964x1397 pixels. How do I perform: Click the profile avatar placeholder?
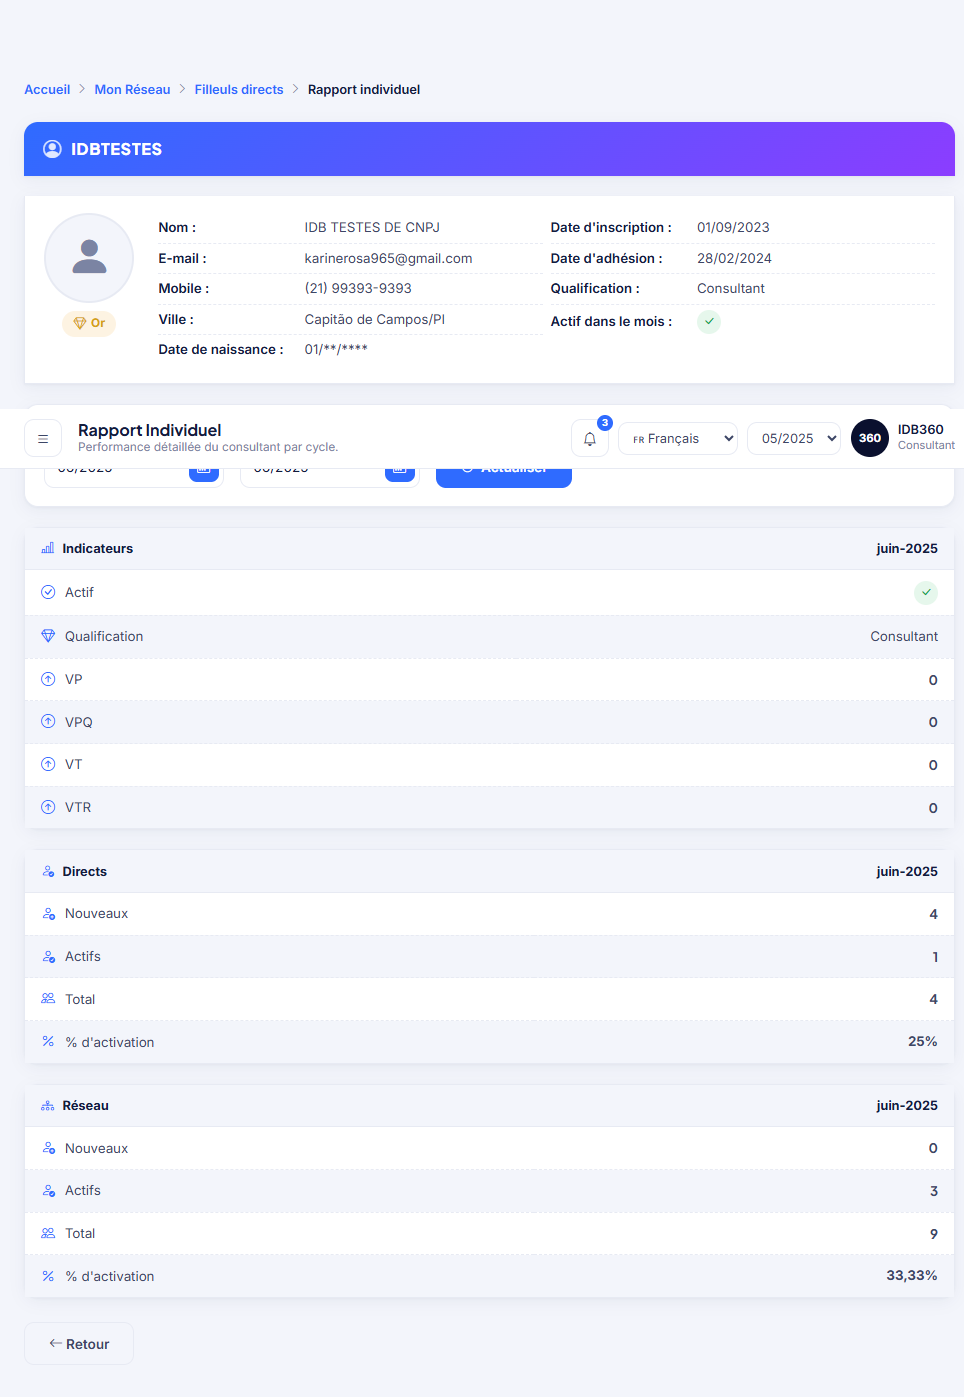[89, 258]
